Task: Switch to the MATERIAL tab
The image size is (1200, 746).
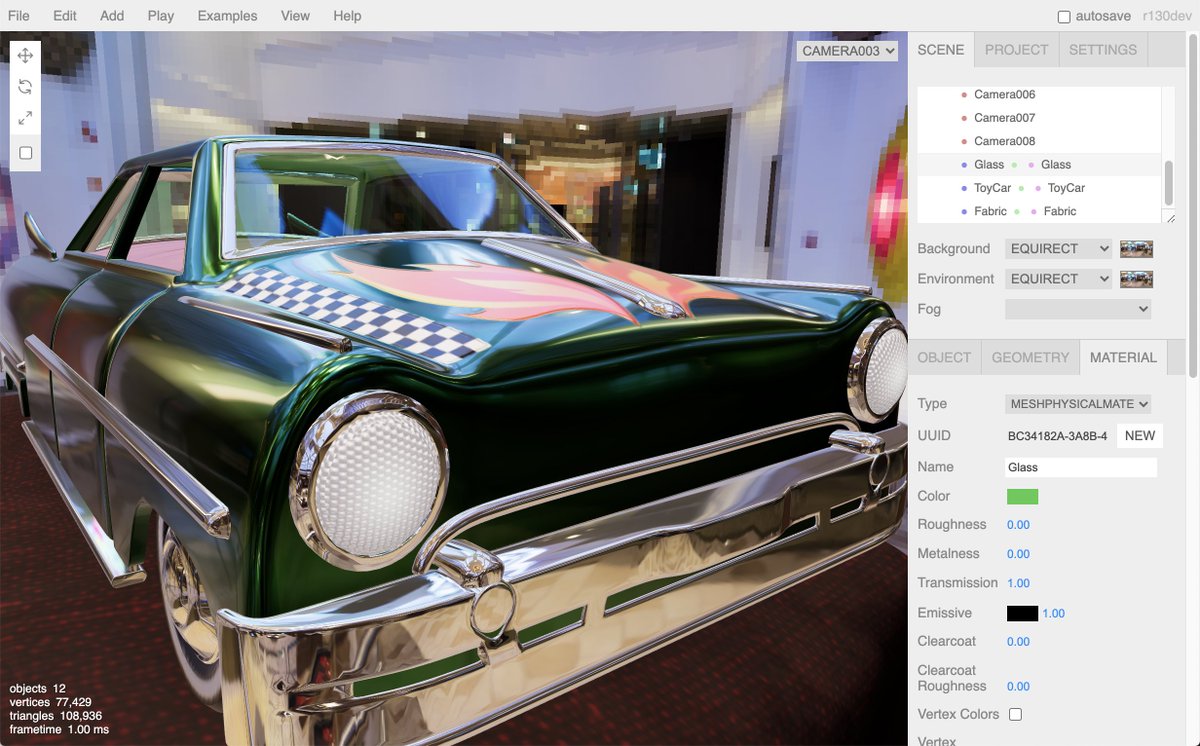Action: 1123,357
